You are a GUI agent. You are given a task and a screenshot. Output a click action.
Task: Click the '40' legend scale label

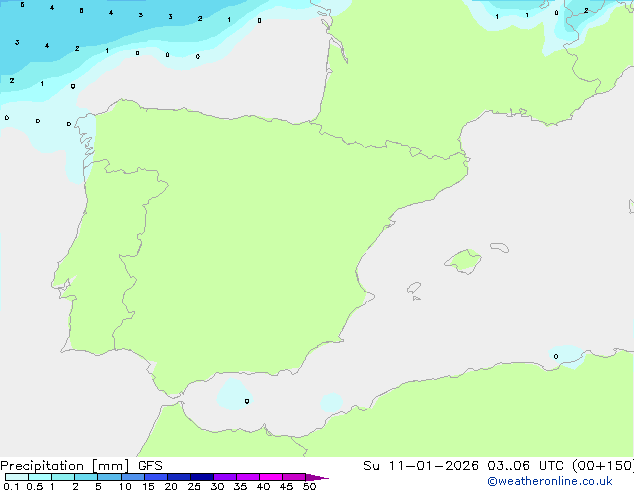point(263,486)
